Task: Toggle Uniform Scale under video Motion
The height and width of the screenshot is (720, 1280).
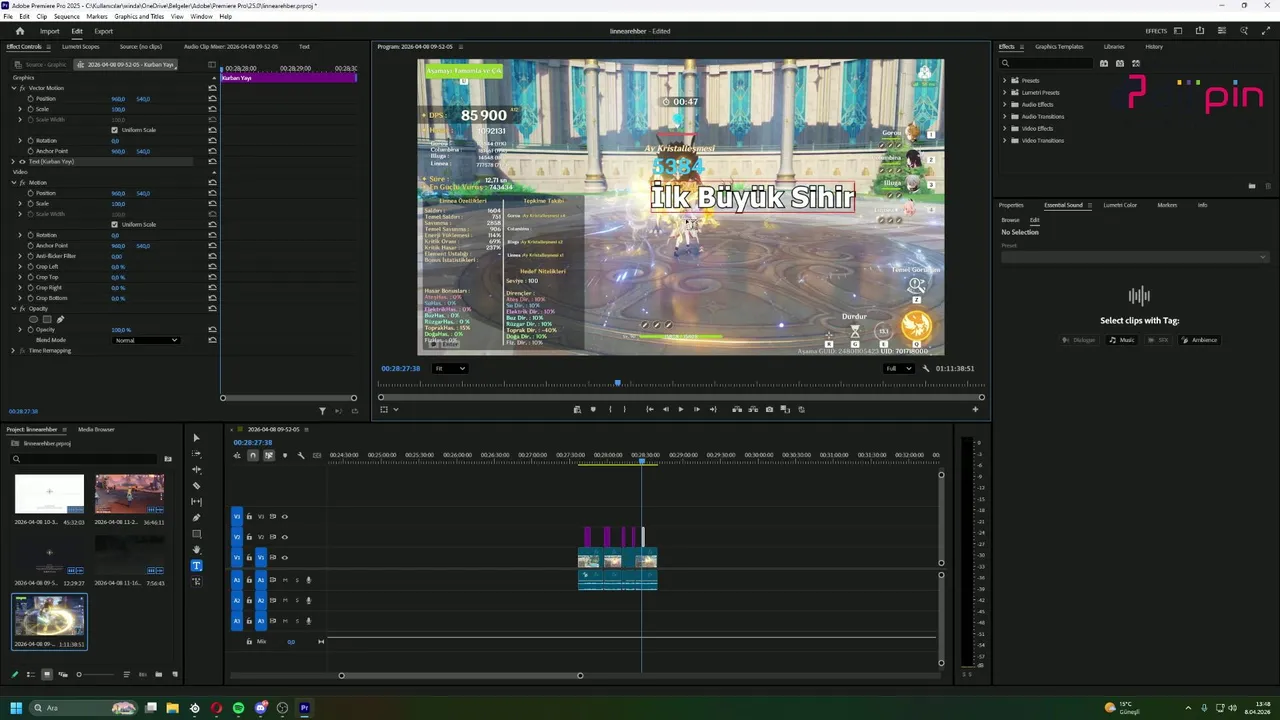Action: point(114,224)
